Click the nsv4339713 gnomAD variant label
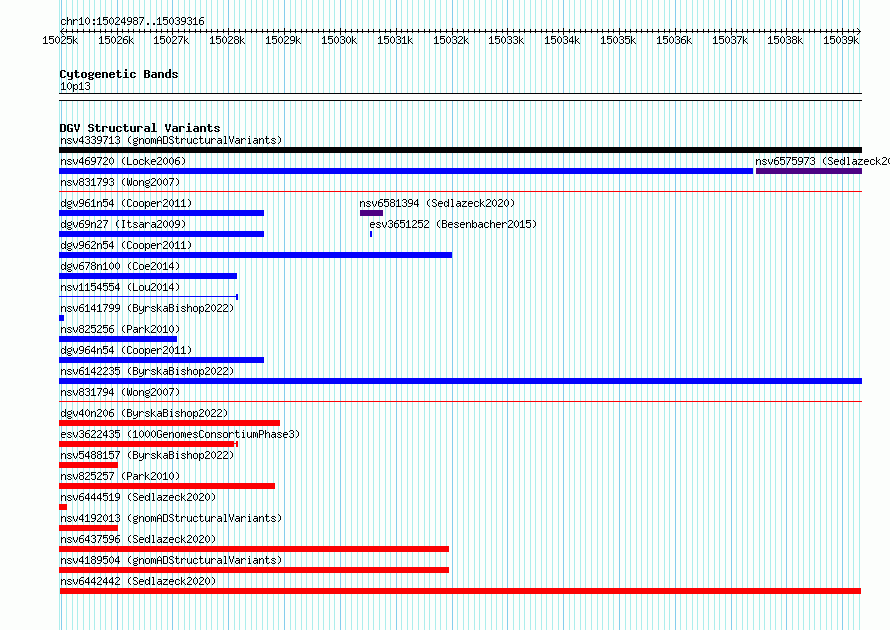 171,140
